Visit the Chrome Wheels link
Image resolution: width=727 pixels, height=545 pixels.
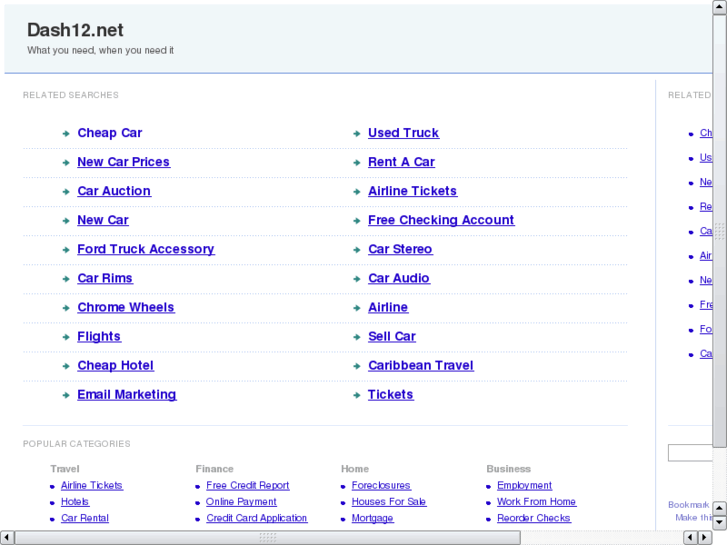click(126, 307)
